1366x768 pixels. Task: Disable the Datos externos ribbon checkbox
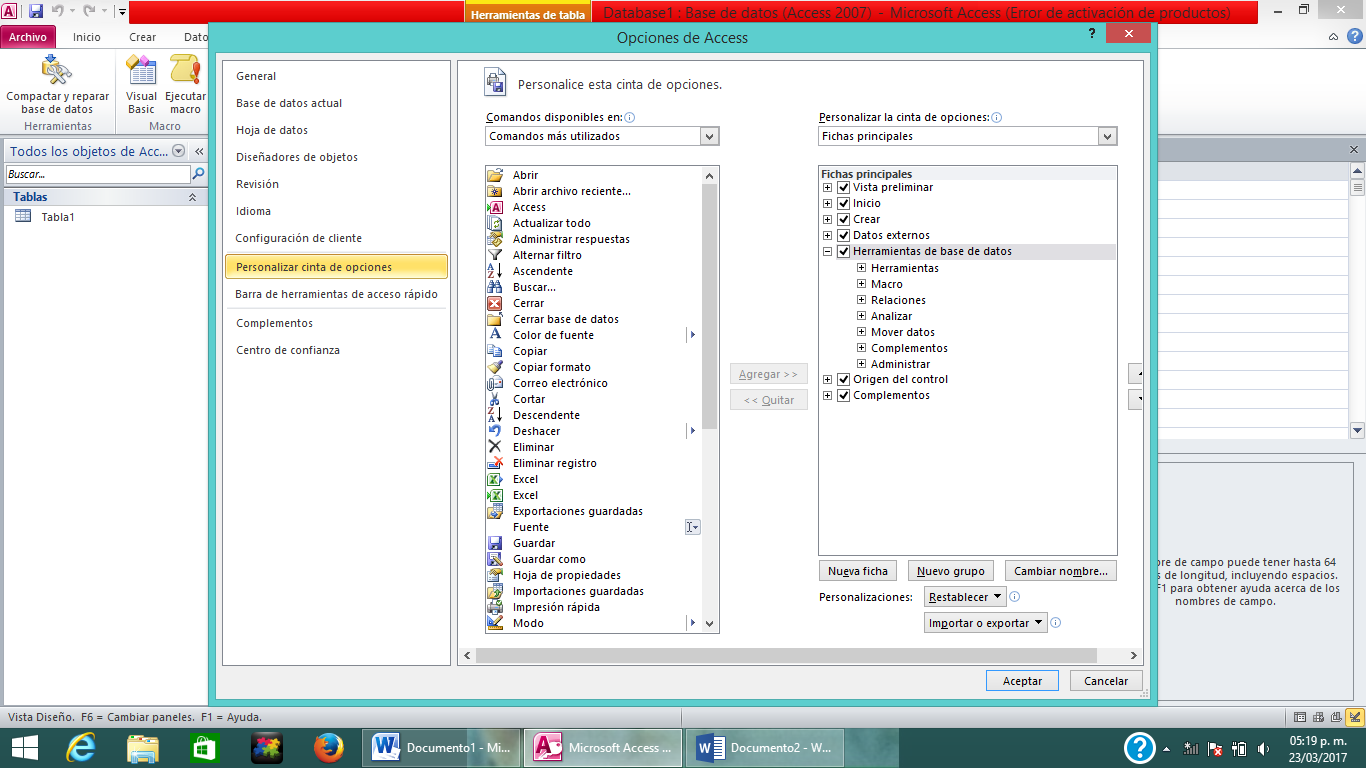pos(844,235)
